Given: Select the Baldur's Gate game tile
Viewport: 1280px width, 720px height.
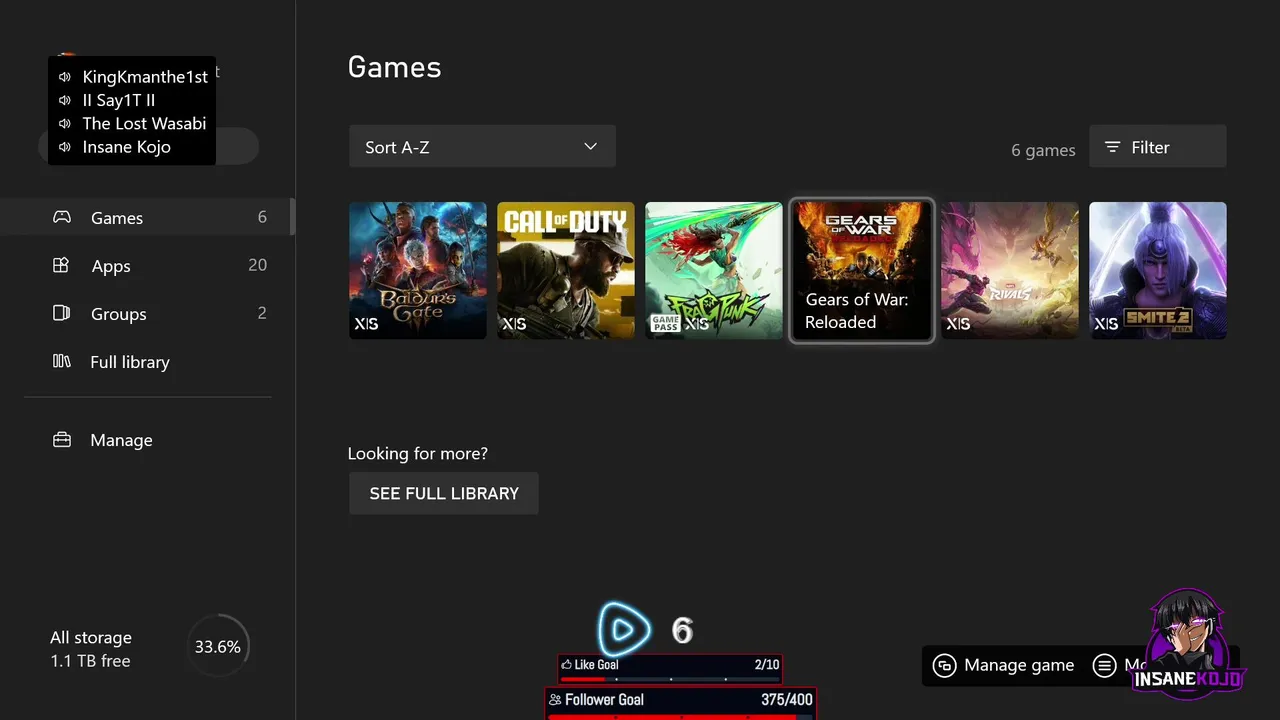Looking at the screenshot, I should click(418, 270).
